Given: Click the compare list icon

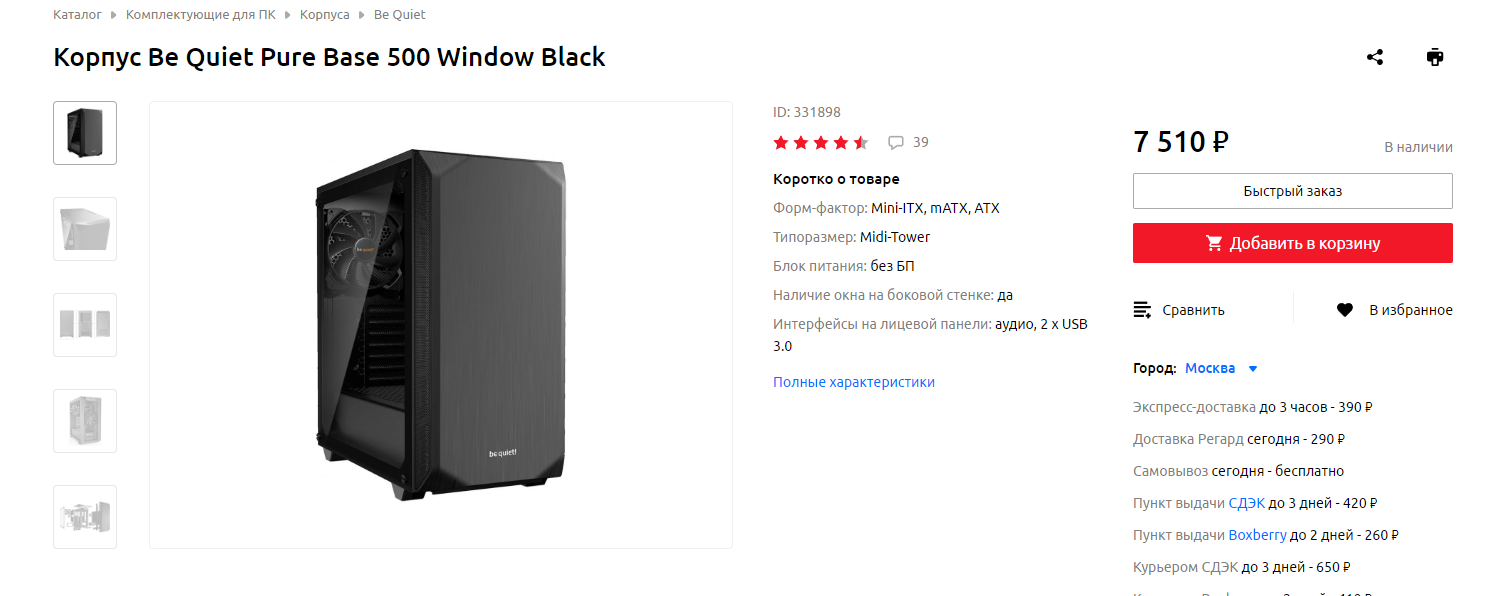Looking at the screenshot, I should click(x=1142, y=310).
